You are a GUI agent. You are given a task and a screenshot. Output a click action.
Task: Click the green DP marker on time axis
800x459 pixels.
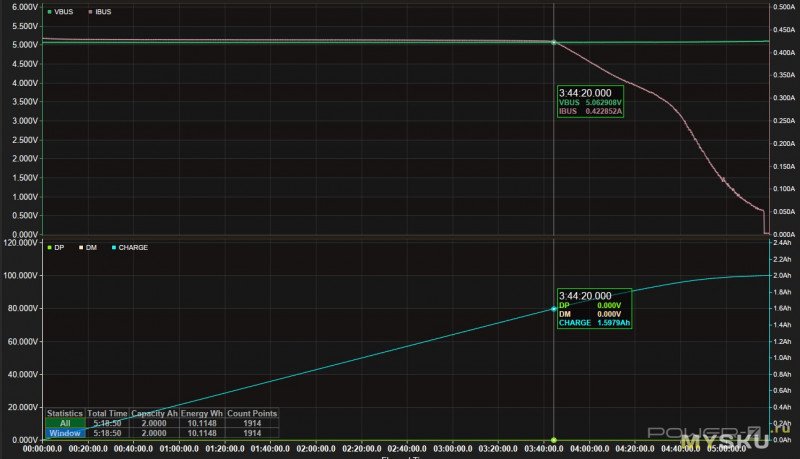pos(554,439)
